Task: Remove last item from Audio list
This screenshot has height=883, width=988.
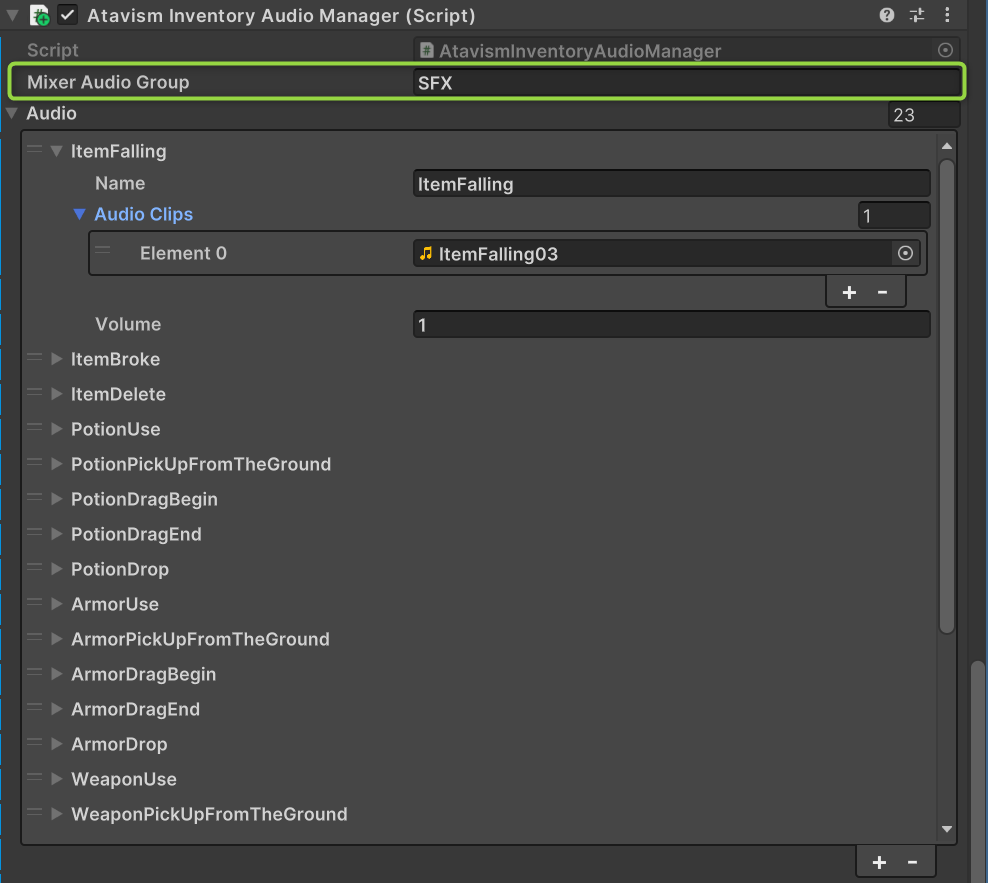Action: [912, 862]
